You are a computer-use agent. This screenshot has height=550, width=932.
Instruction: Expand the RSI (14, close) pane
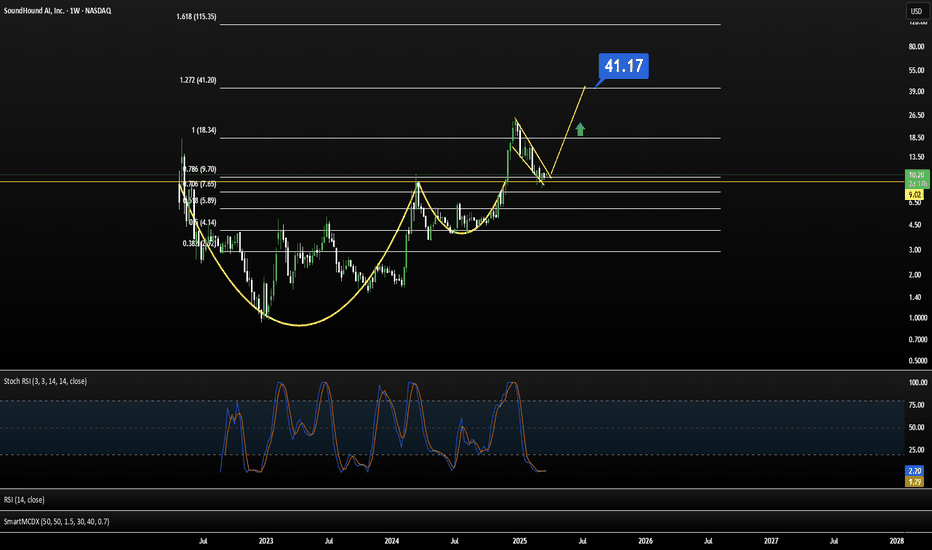[x=24, y=500]
